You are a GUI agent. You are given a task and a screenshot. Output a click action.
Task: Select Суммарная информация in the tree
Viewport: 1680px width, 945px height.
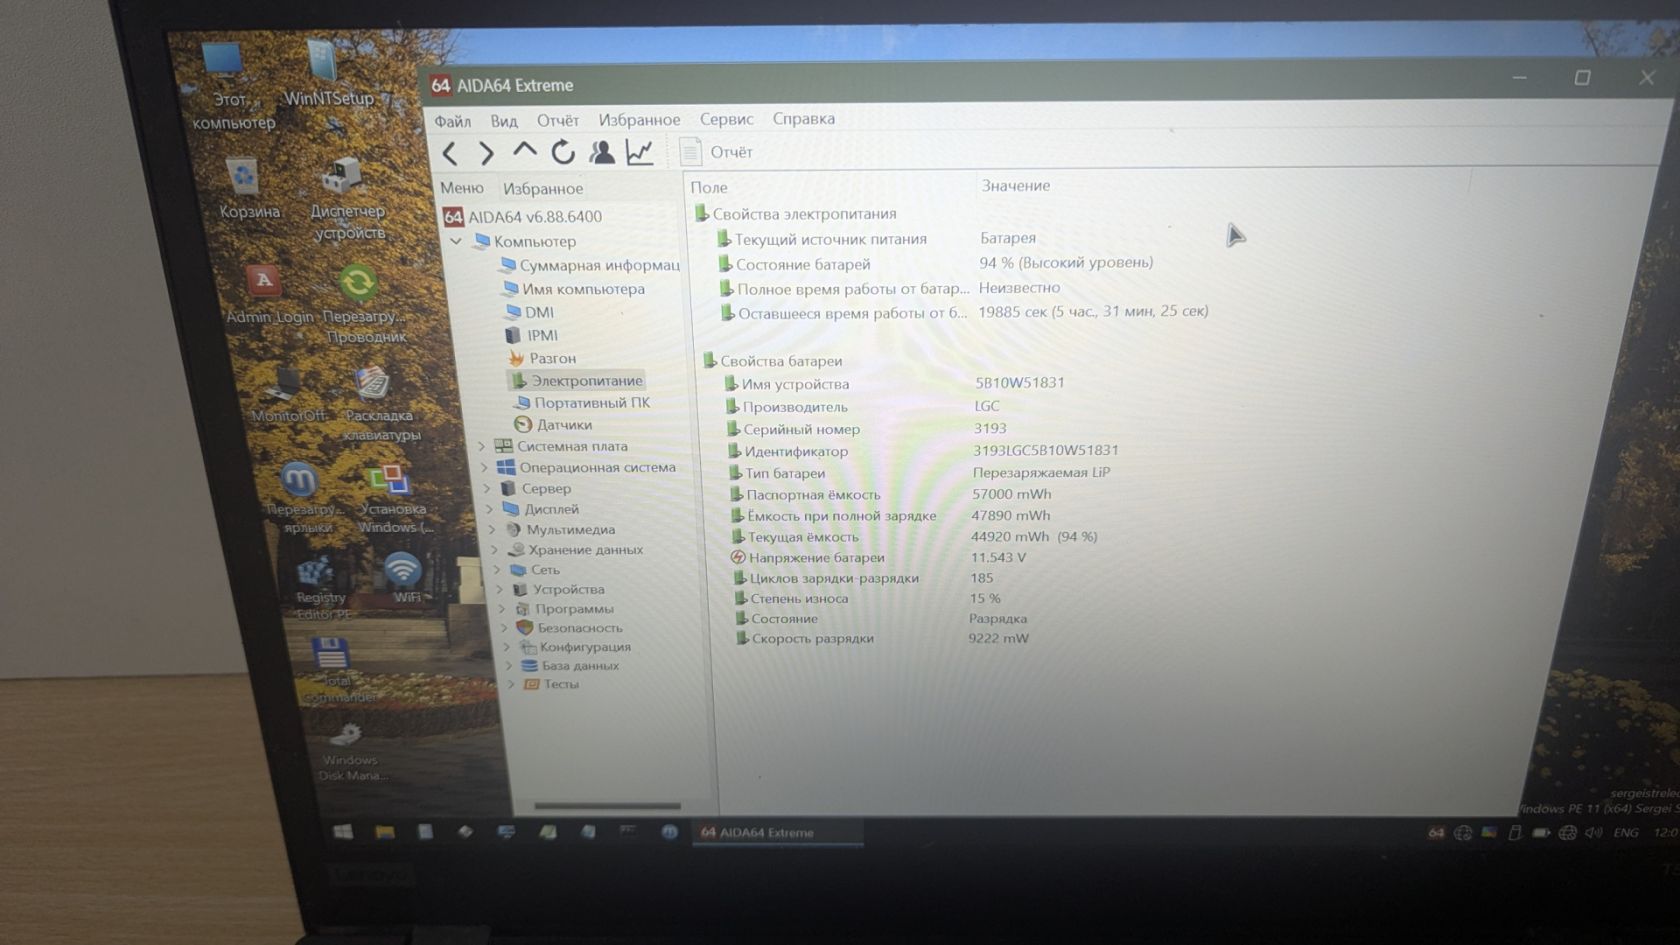[589, 265]
